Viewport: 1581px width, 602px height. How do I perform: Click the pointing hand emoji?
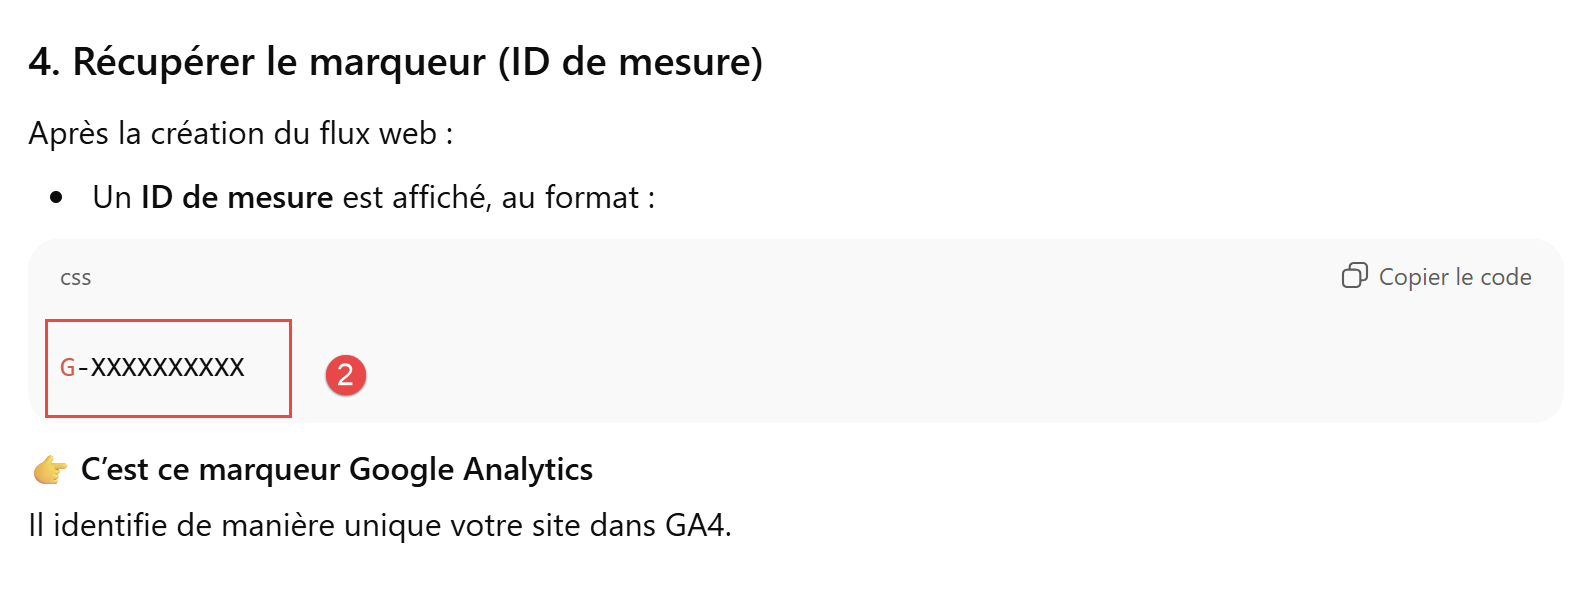49,469
